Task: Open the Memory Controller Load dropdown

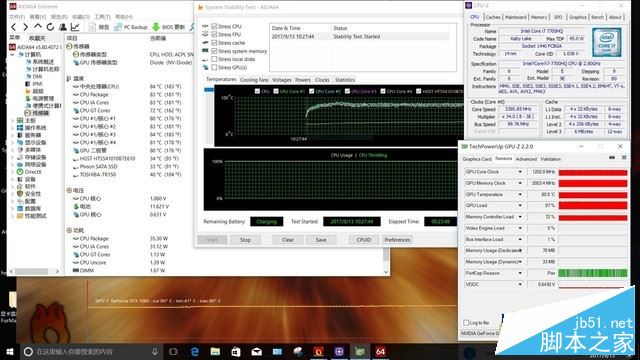Action: pos(520,217)
